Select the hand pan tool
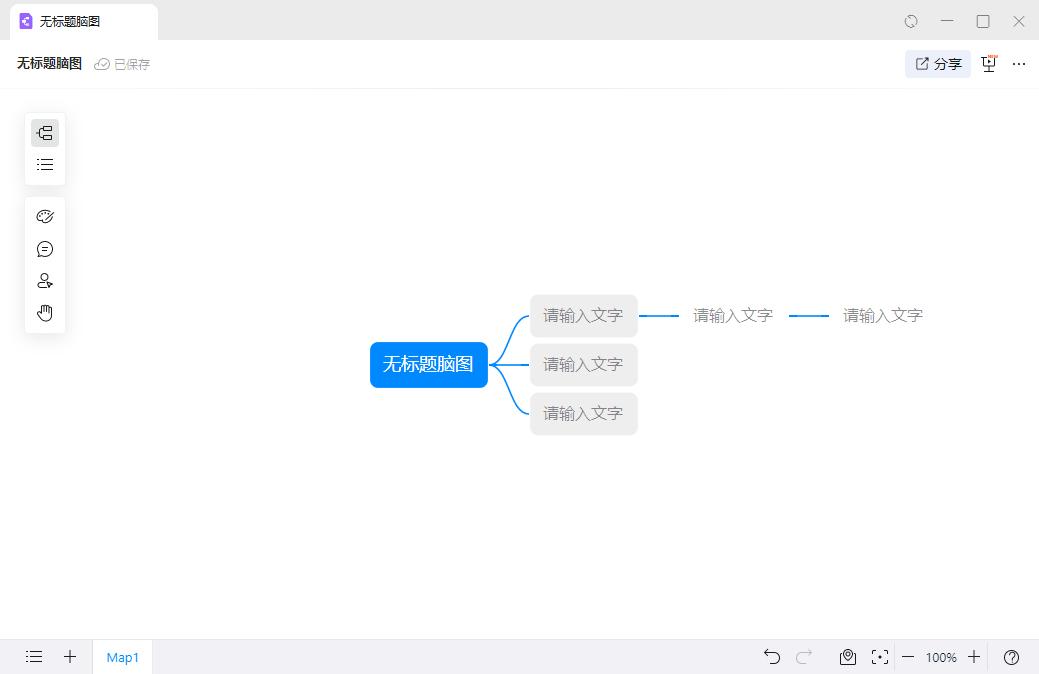This screenshot has height=674, width=1039. pyautogui.click(x=45, y=313)
